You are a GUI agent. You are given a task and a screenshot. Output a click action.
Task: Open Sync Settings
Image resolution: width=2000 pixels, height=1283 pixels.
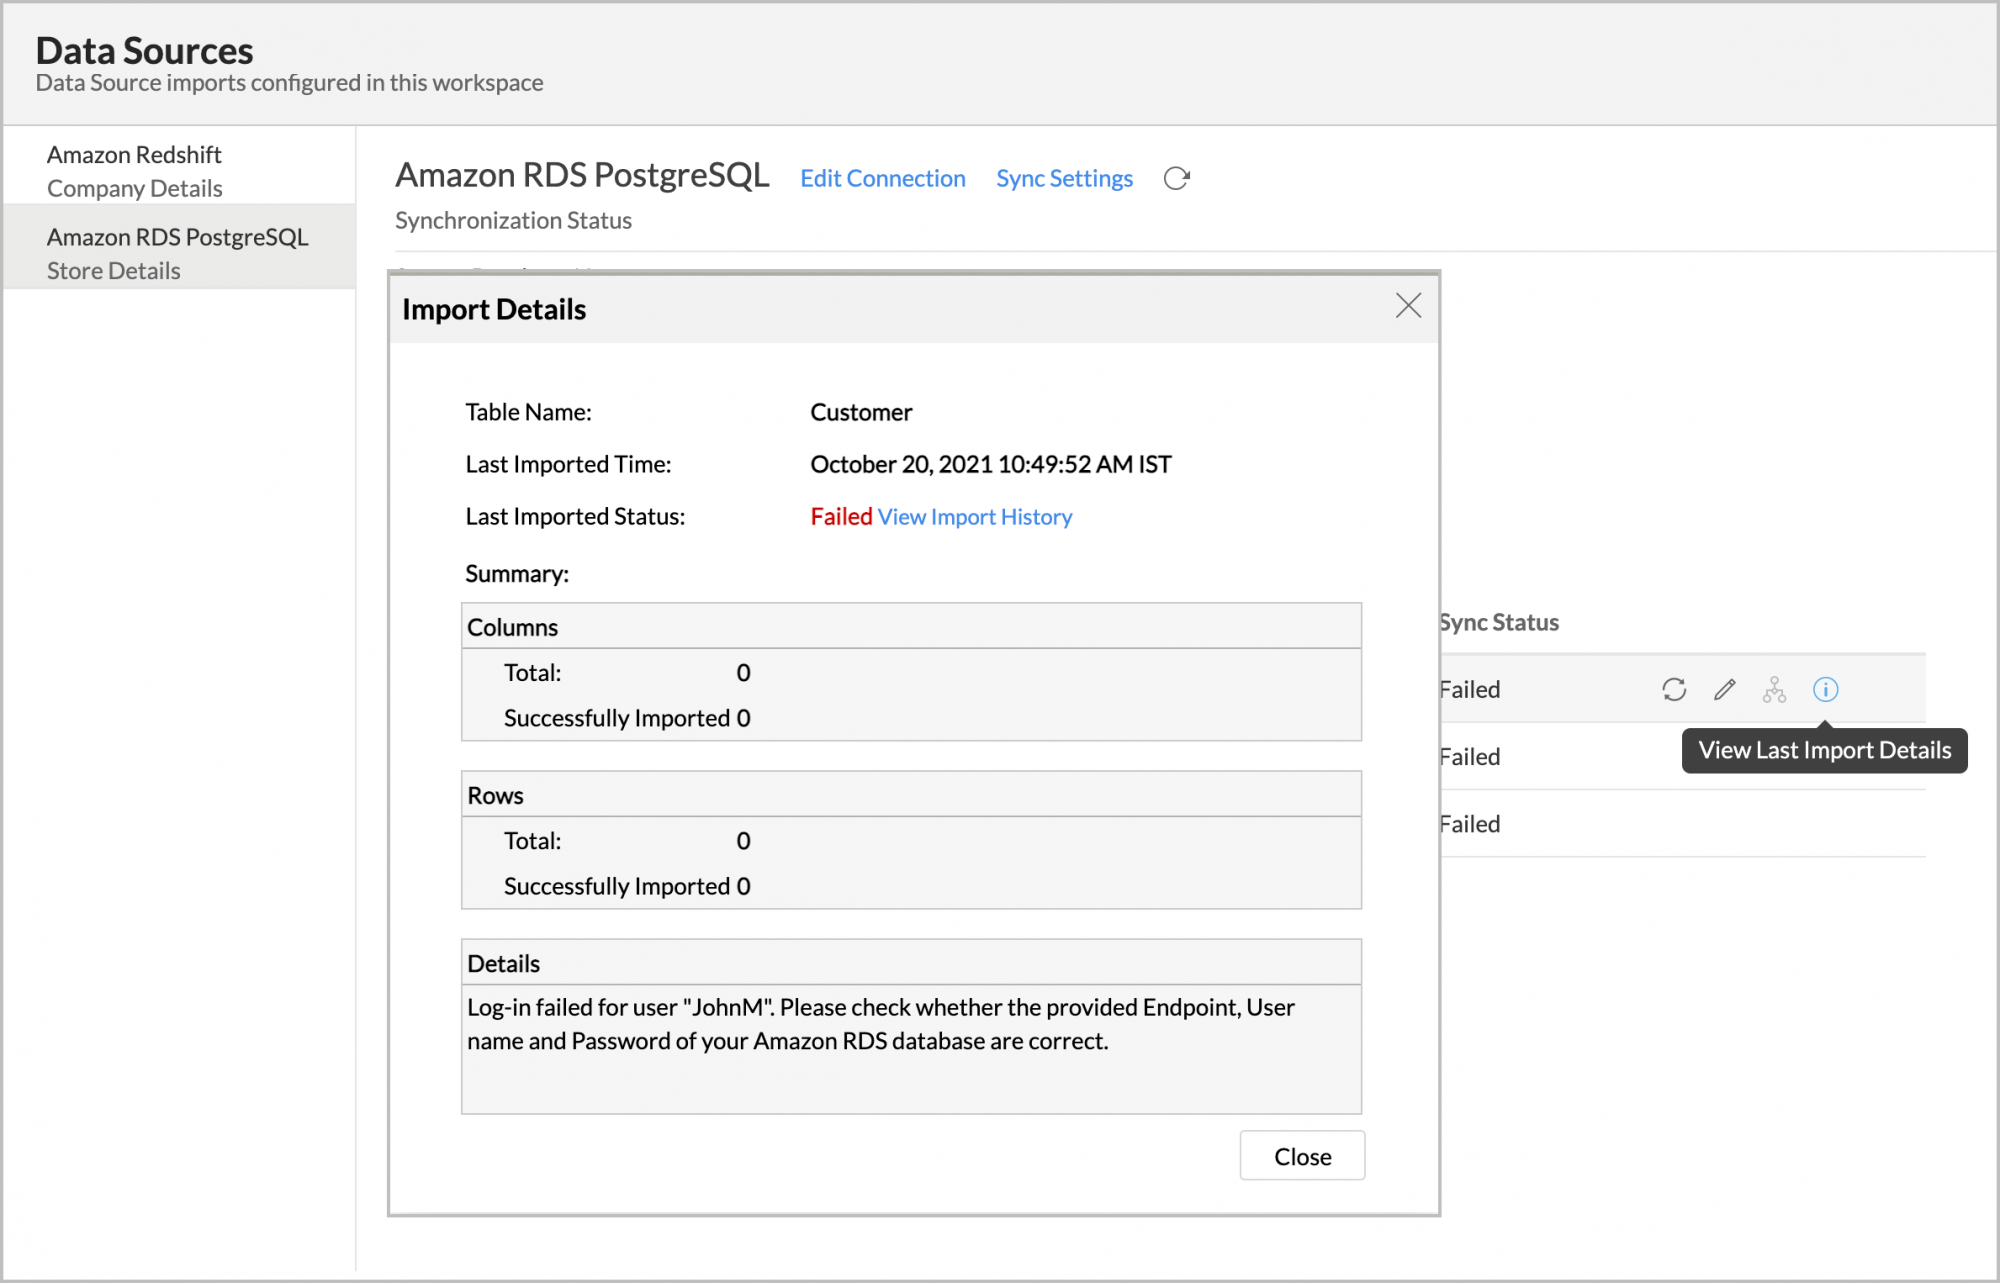pos(1064,178)
